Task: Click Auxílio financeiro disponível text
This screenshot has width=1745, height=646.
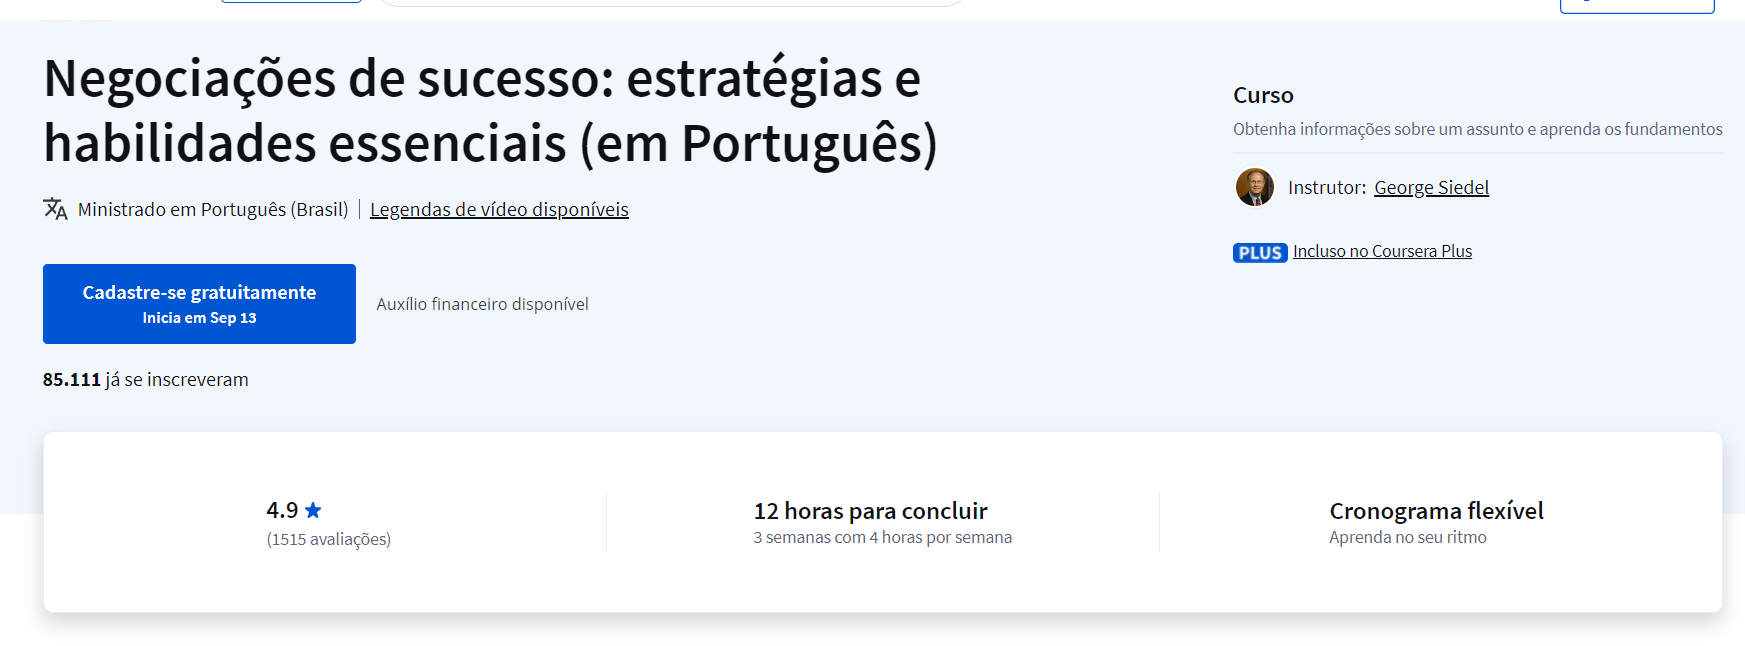Action: tap(482, 304)
